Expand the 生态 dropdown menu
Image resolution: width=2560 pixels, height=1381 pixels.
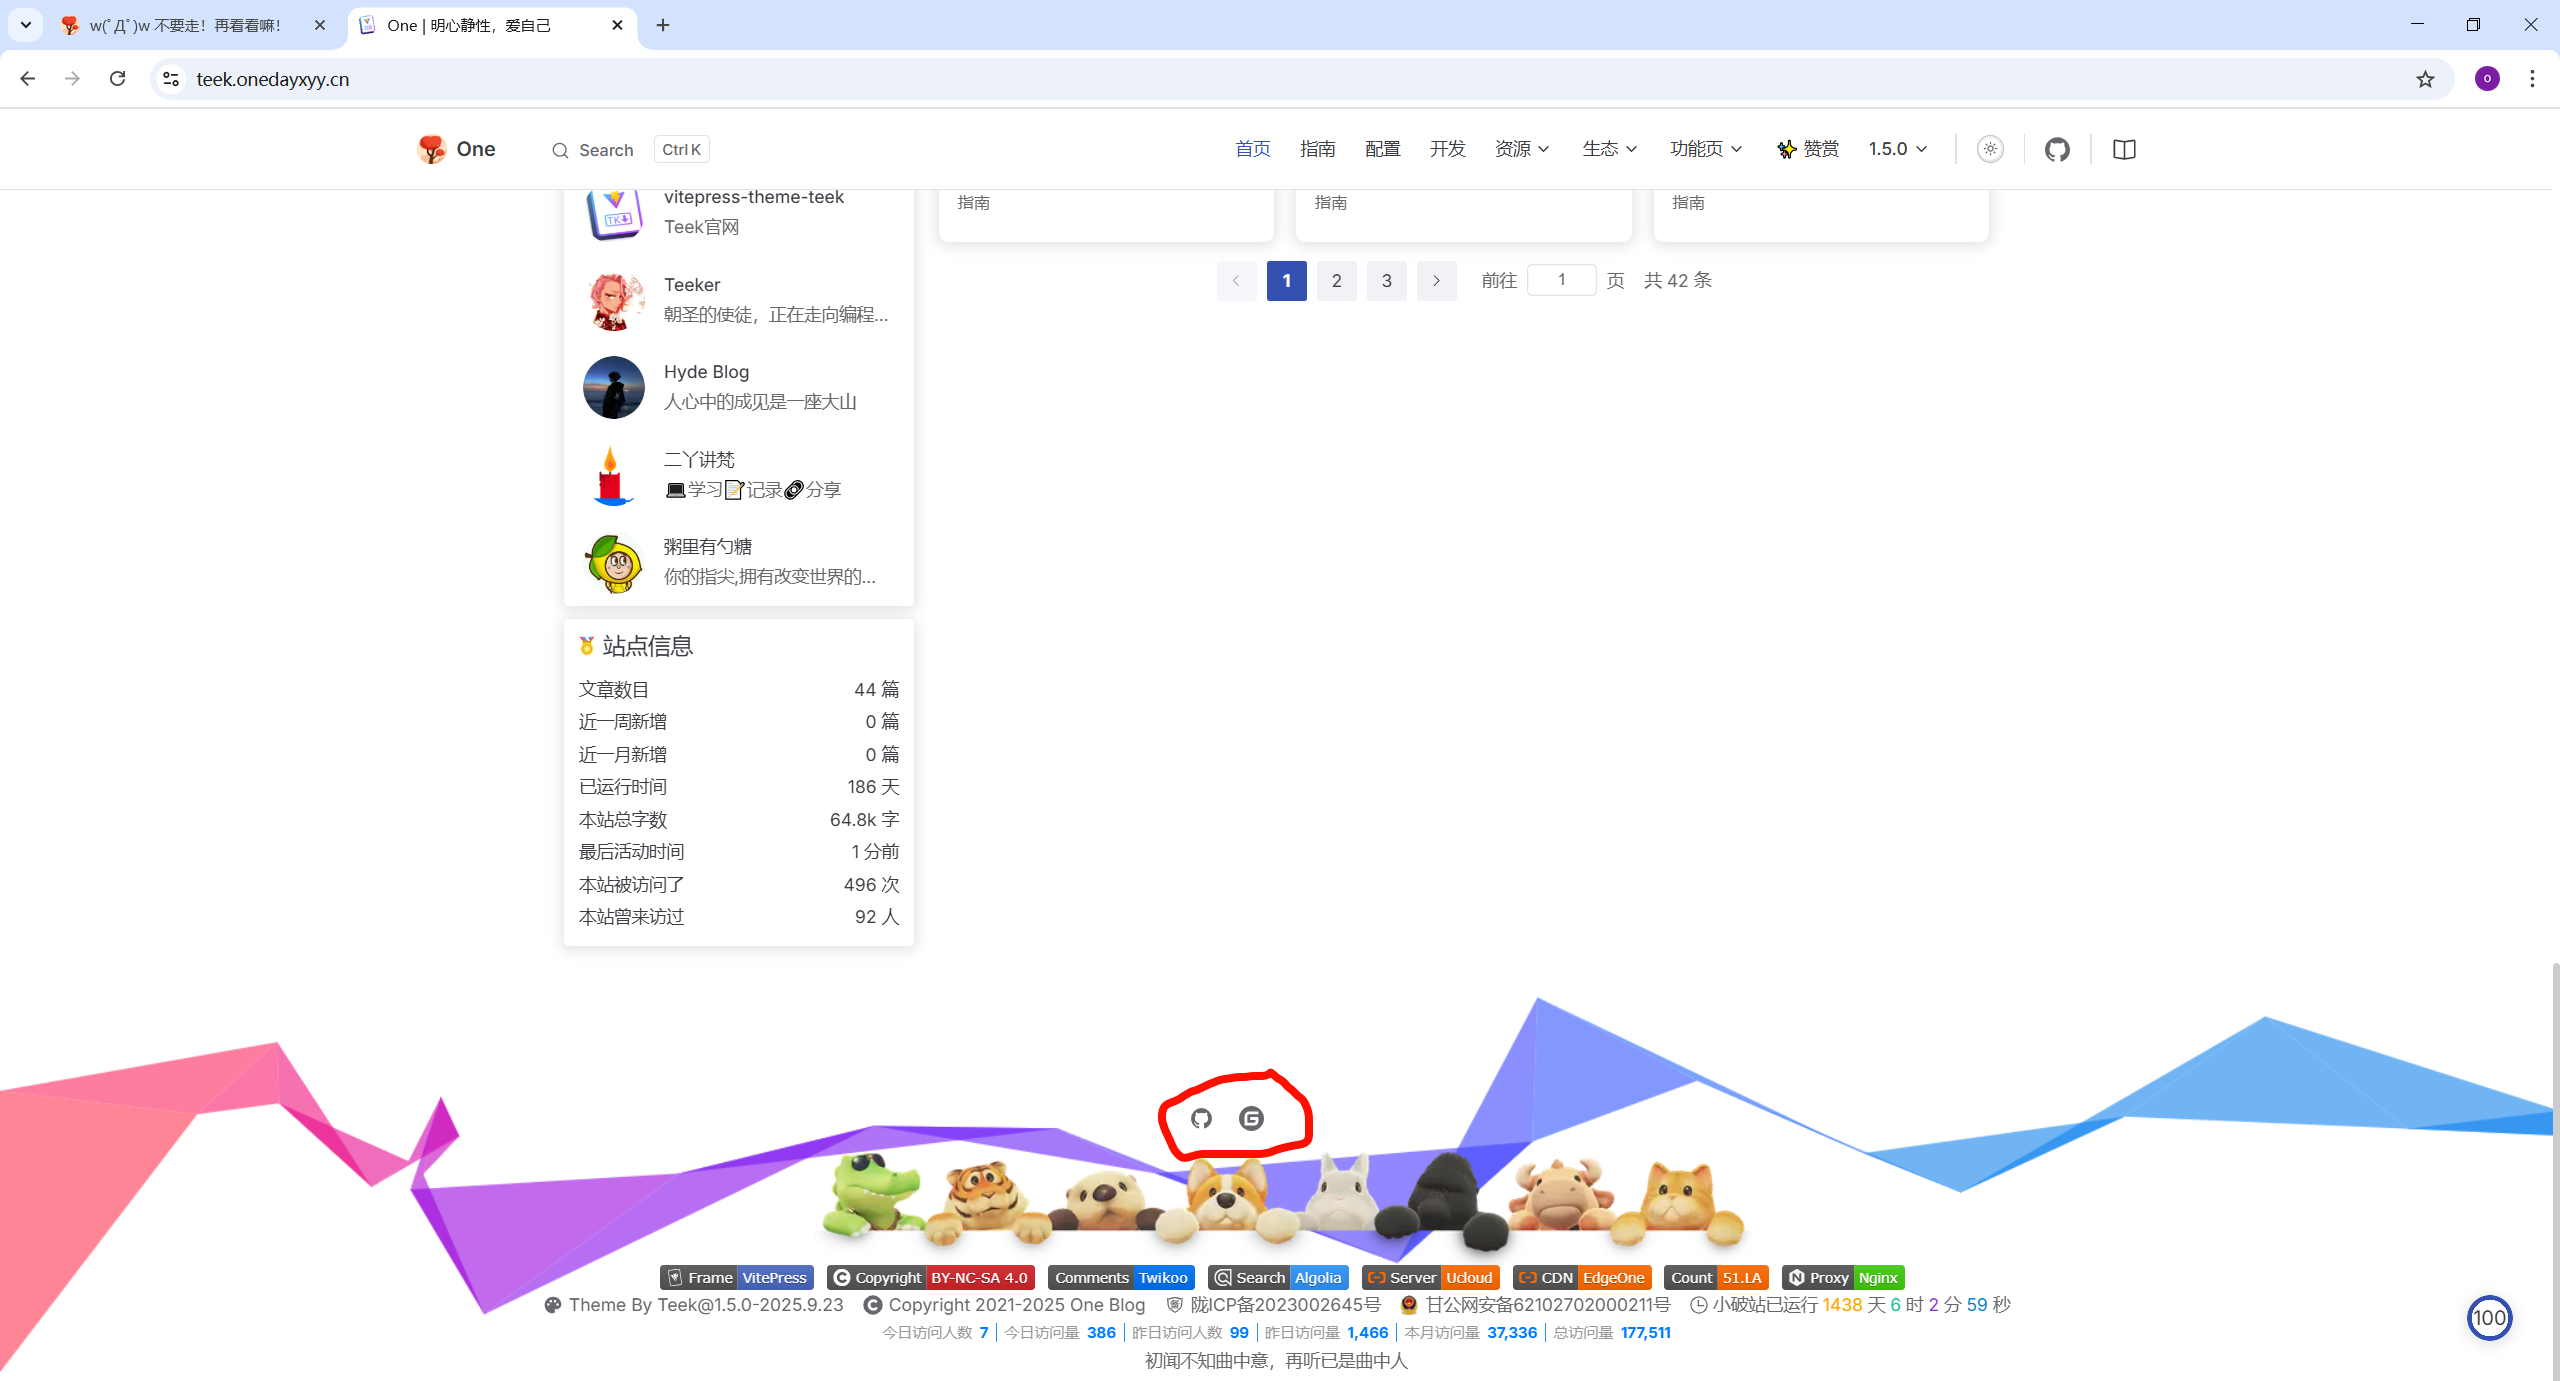(x=1609, y=149)
